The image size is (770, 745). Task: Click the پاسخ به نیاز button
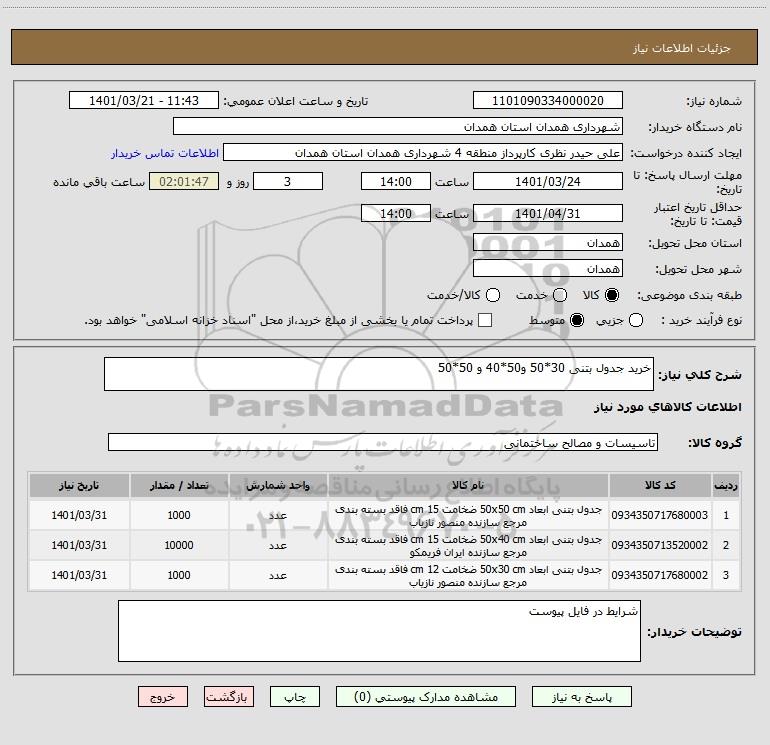582,697
